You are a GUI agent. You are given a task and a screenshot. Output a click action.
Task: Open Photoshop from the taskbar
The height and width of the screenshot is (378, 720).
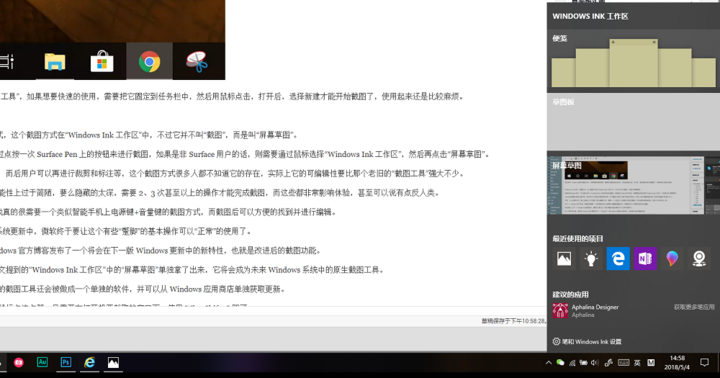pos(66,362)
